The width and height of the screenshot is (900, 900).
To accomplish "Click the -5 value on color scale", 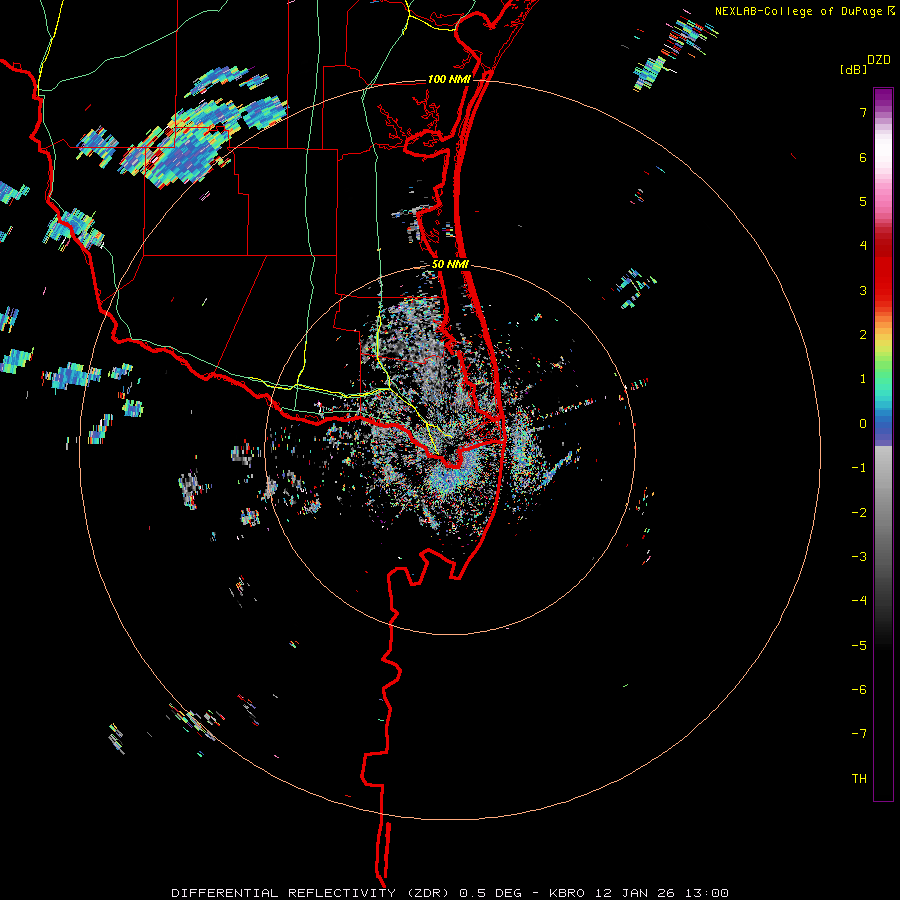I will coord(859,646).
